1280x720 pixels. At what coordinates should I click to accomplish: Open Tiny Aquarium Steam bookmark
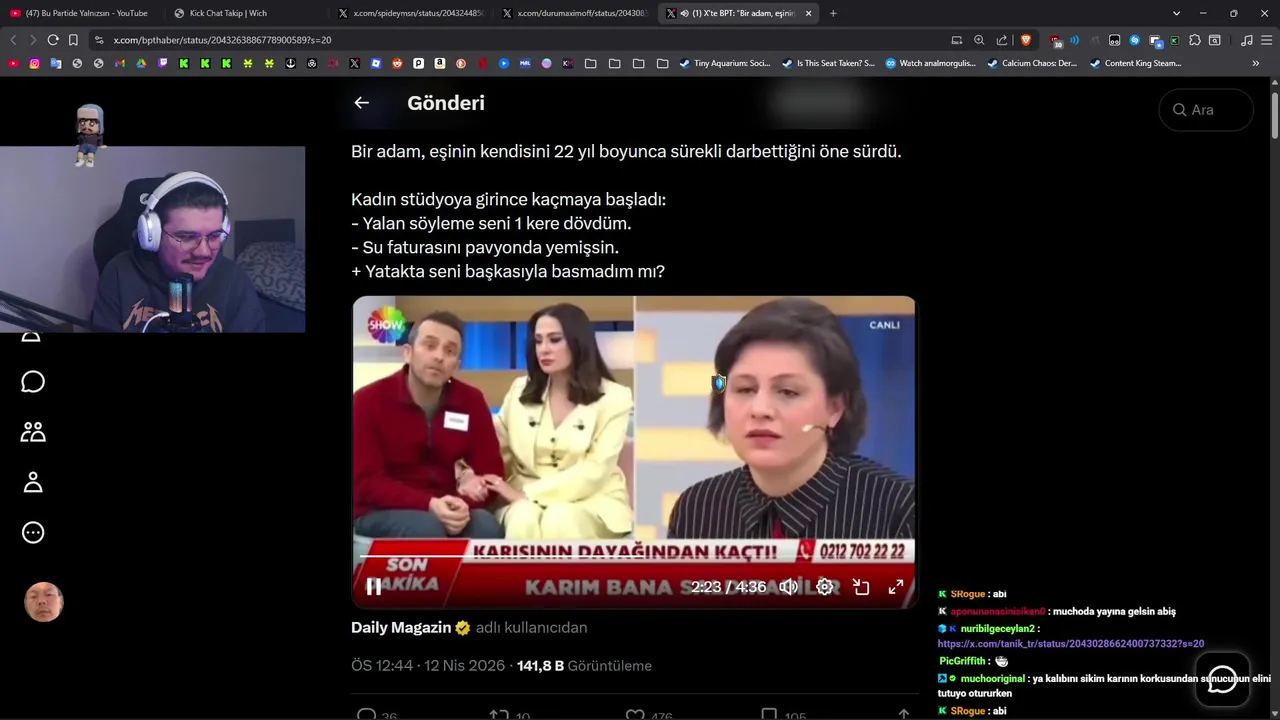pos(725,63)
